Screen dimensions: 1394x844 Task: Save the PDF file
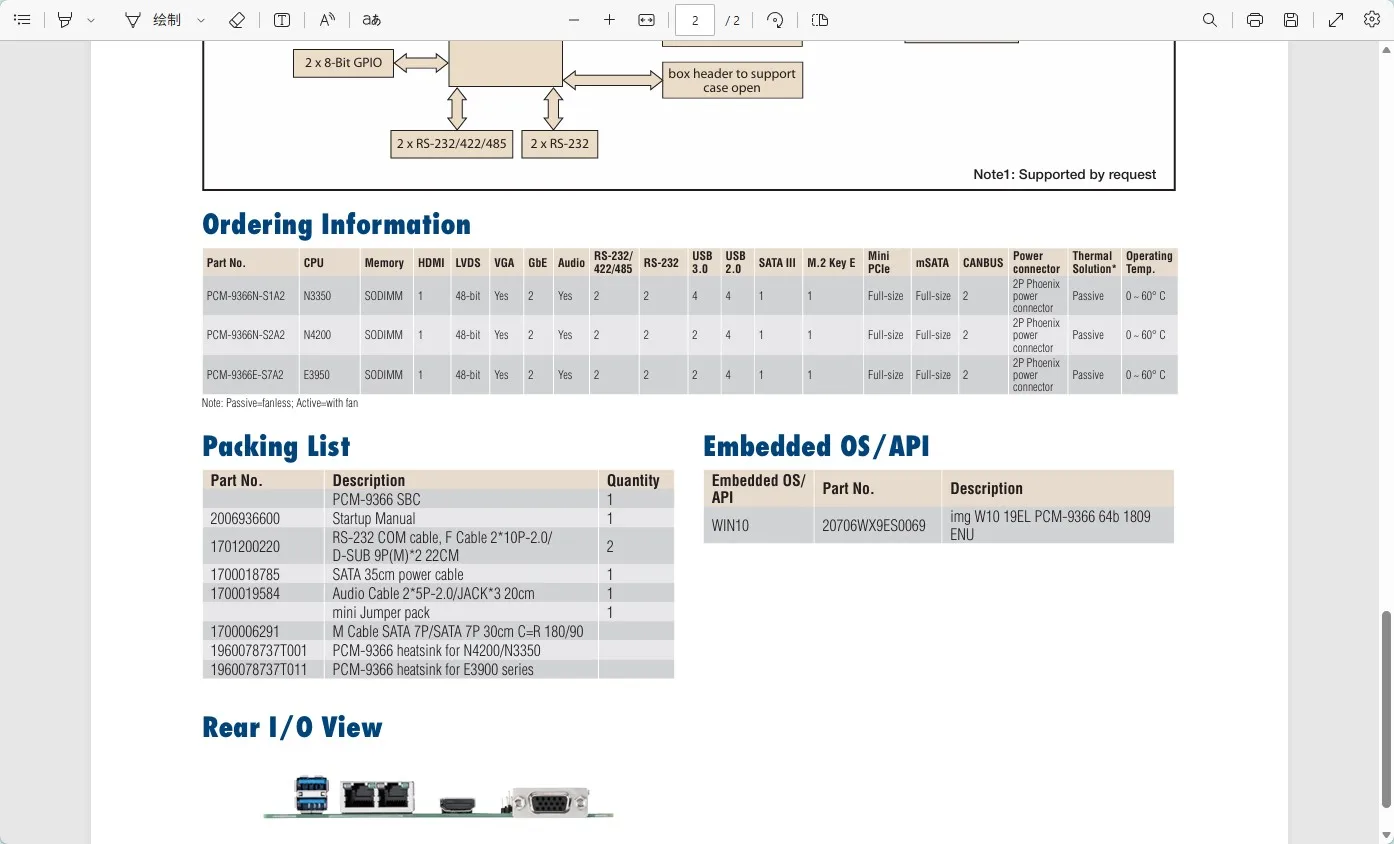[x=1291, y=20]
